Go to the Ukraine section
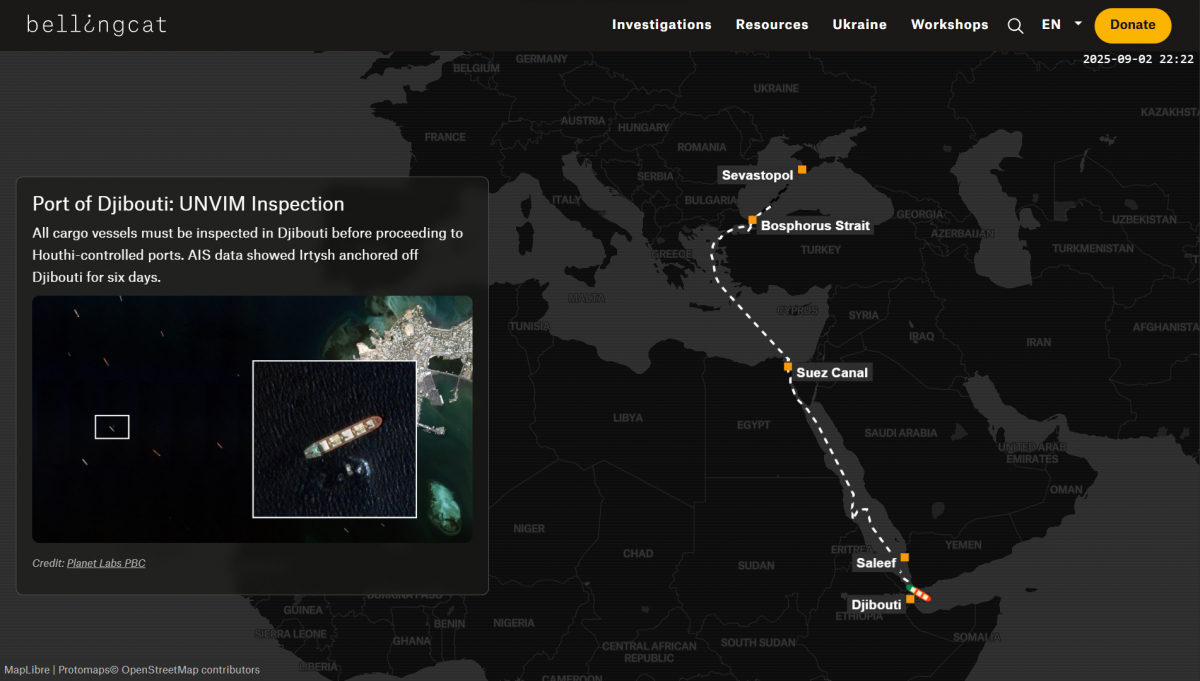 click(x=859, y=25)
